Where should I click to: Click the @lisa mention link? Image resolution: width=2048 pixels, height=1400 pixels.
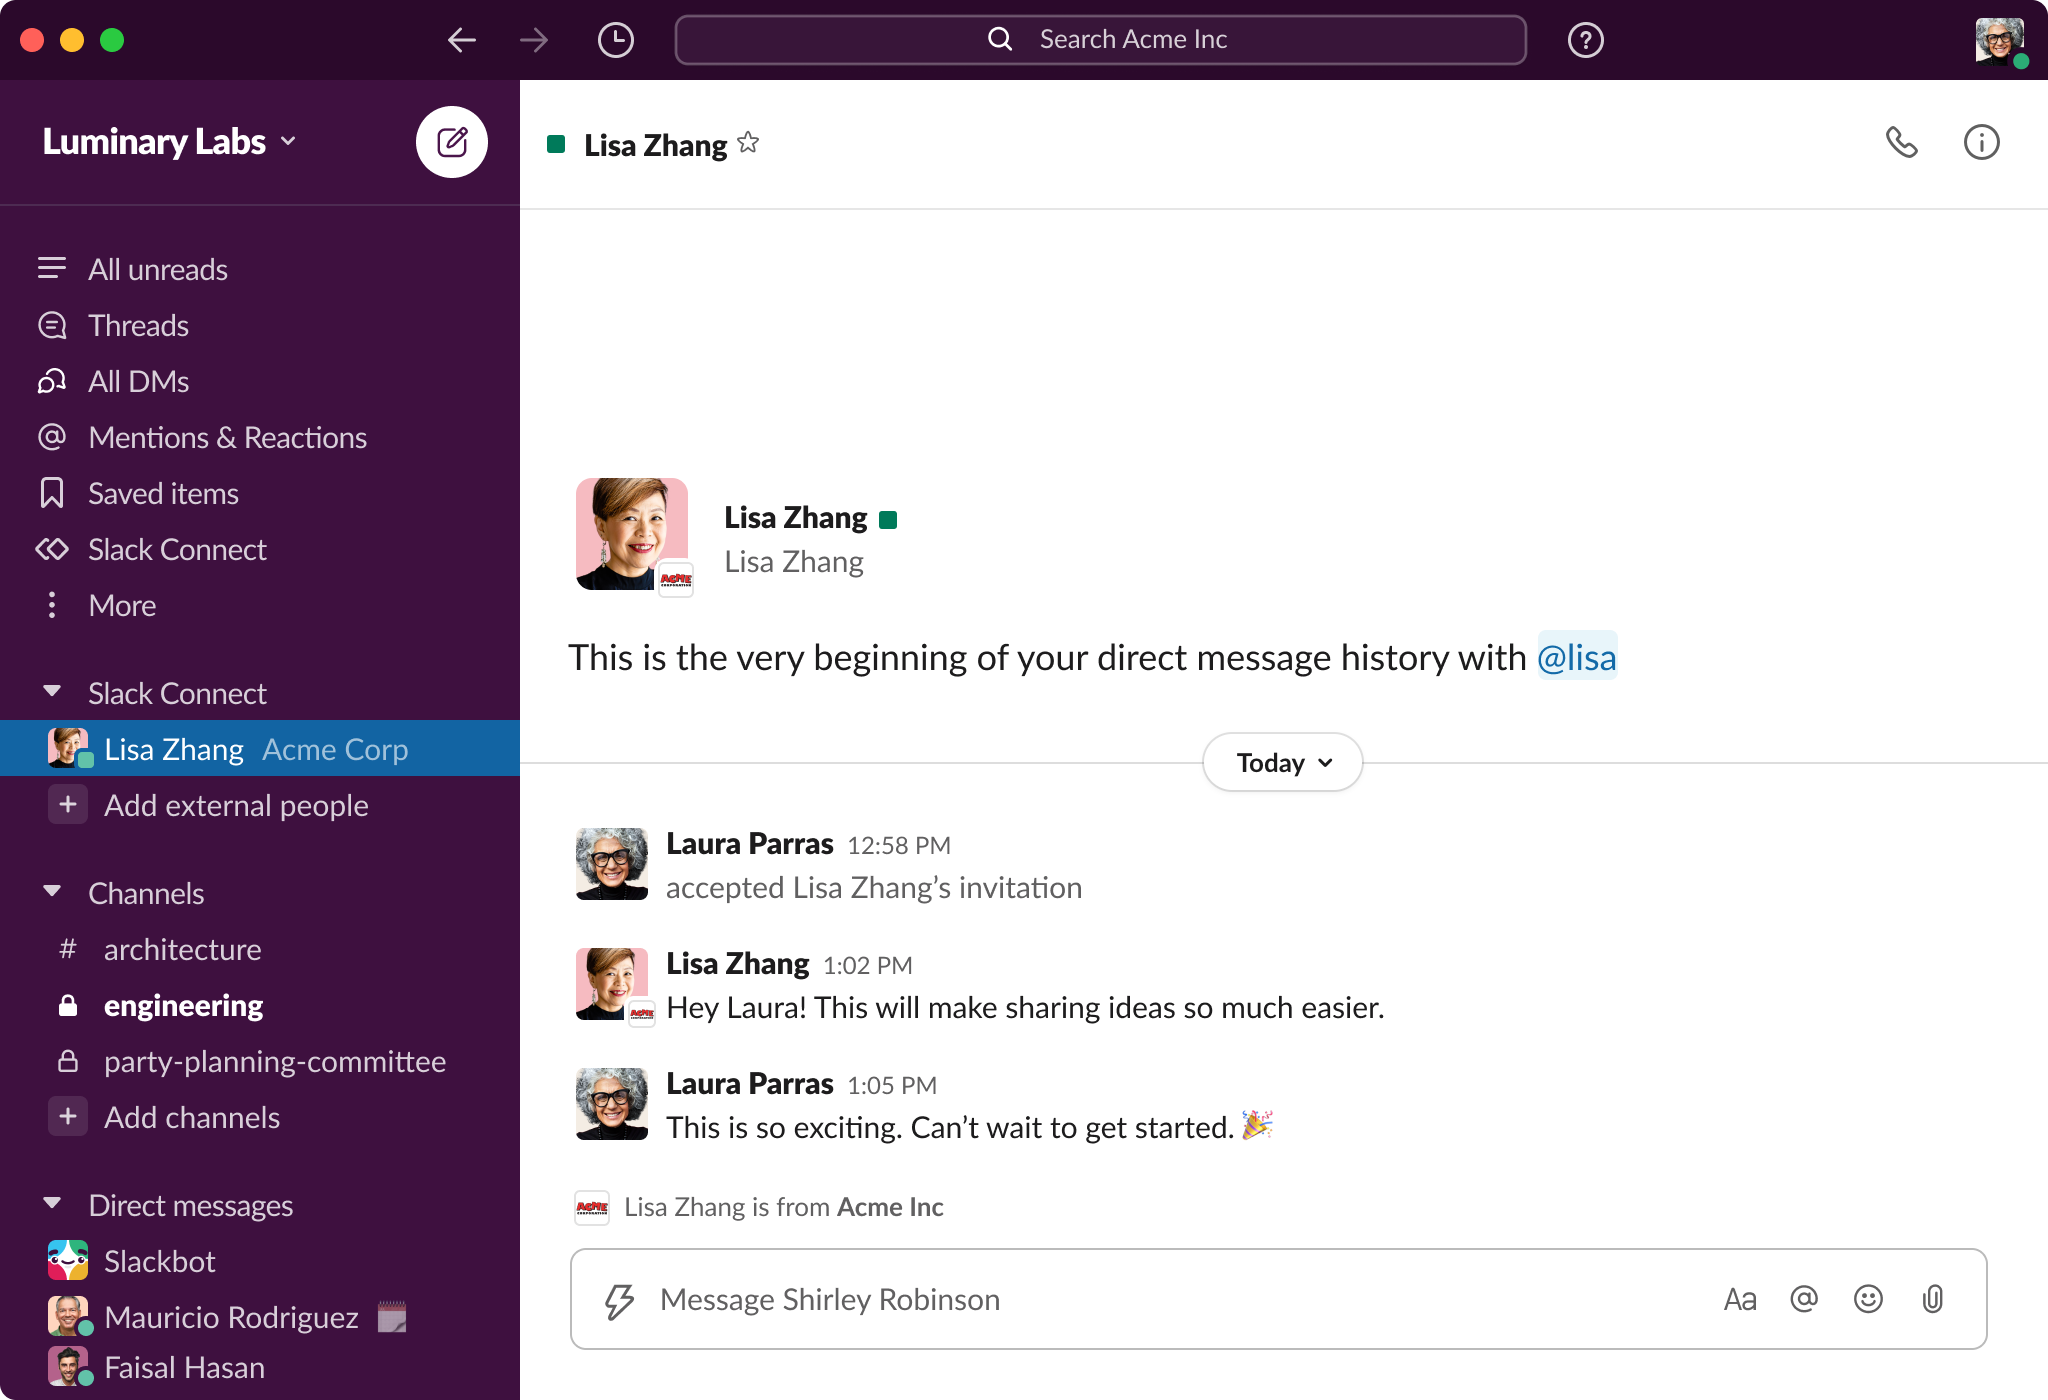(1578, 657)
